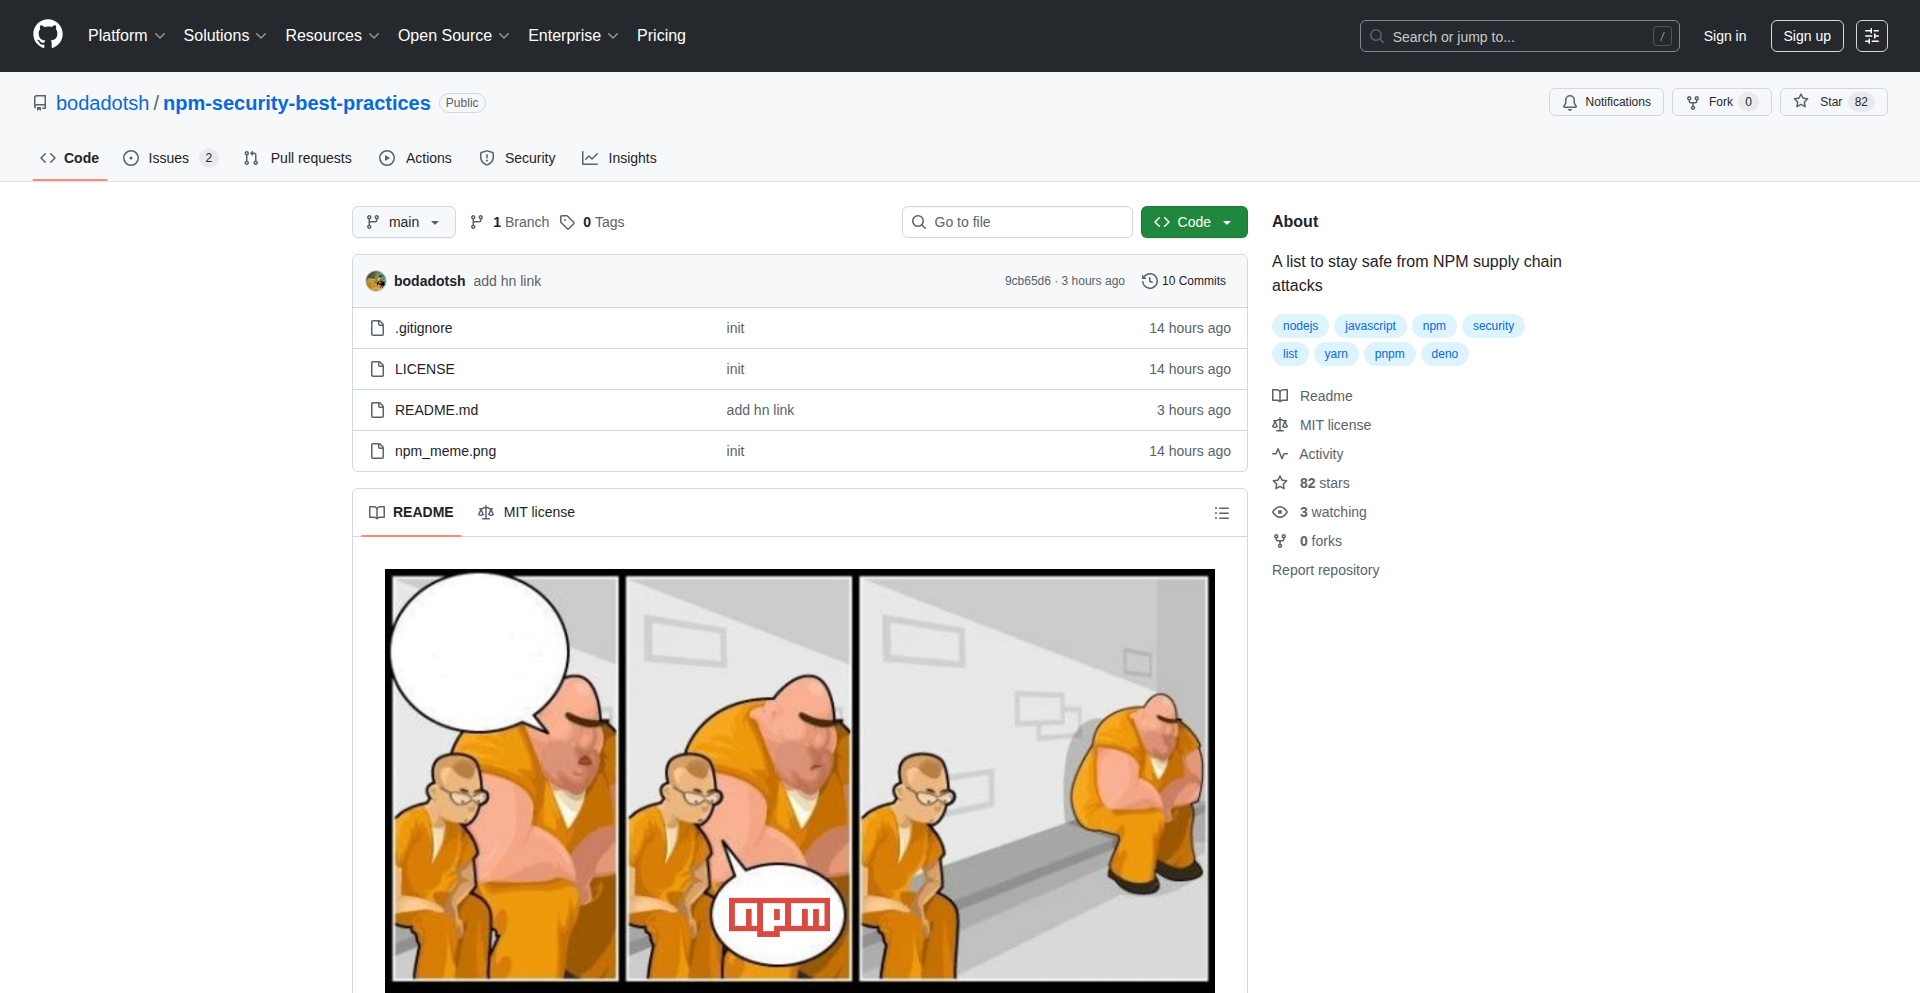Select the yarn topic tag

(x=1336, y=354)
